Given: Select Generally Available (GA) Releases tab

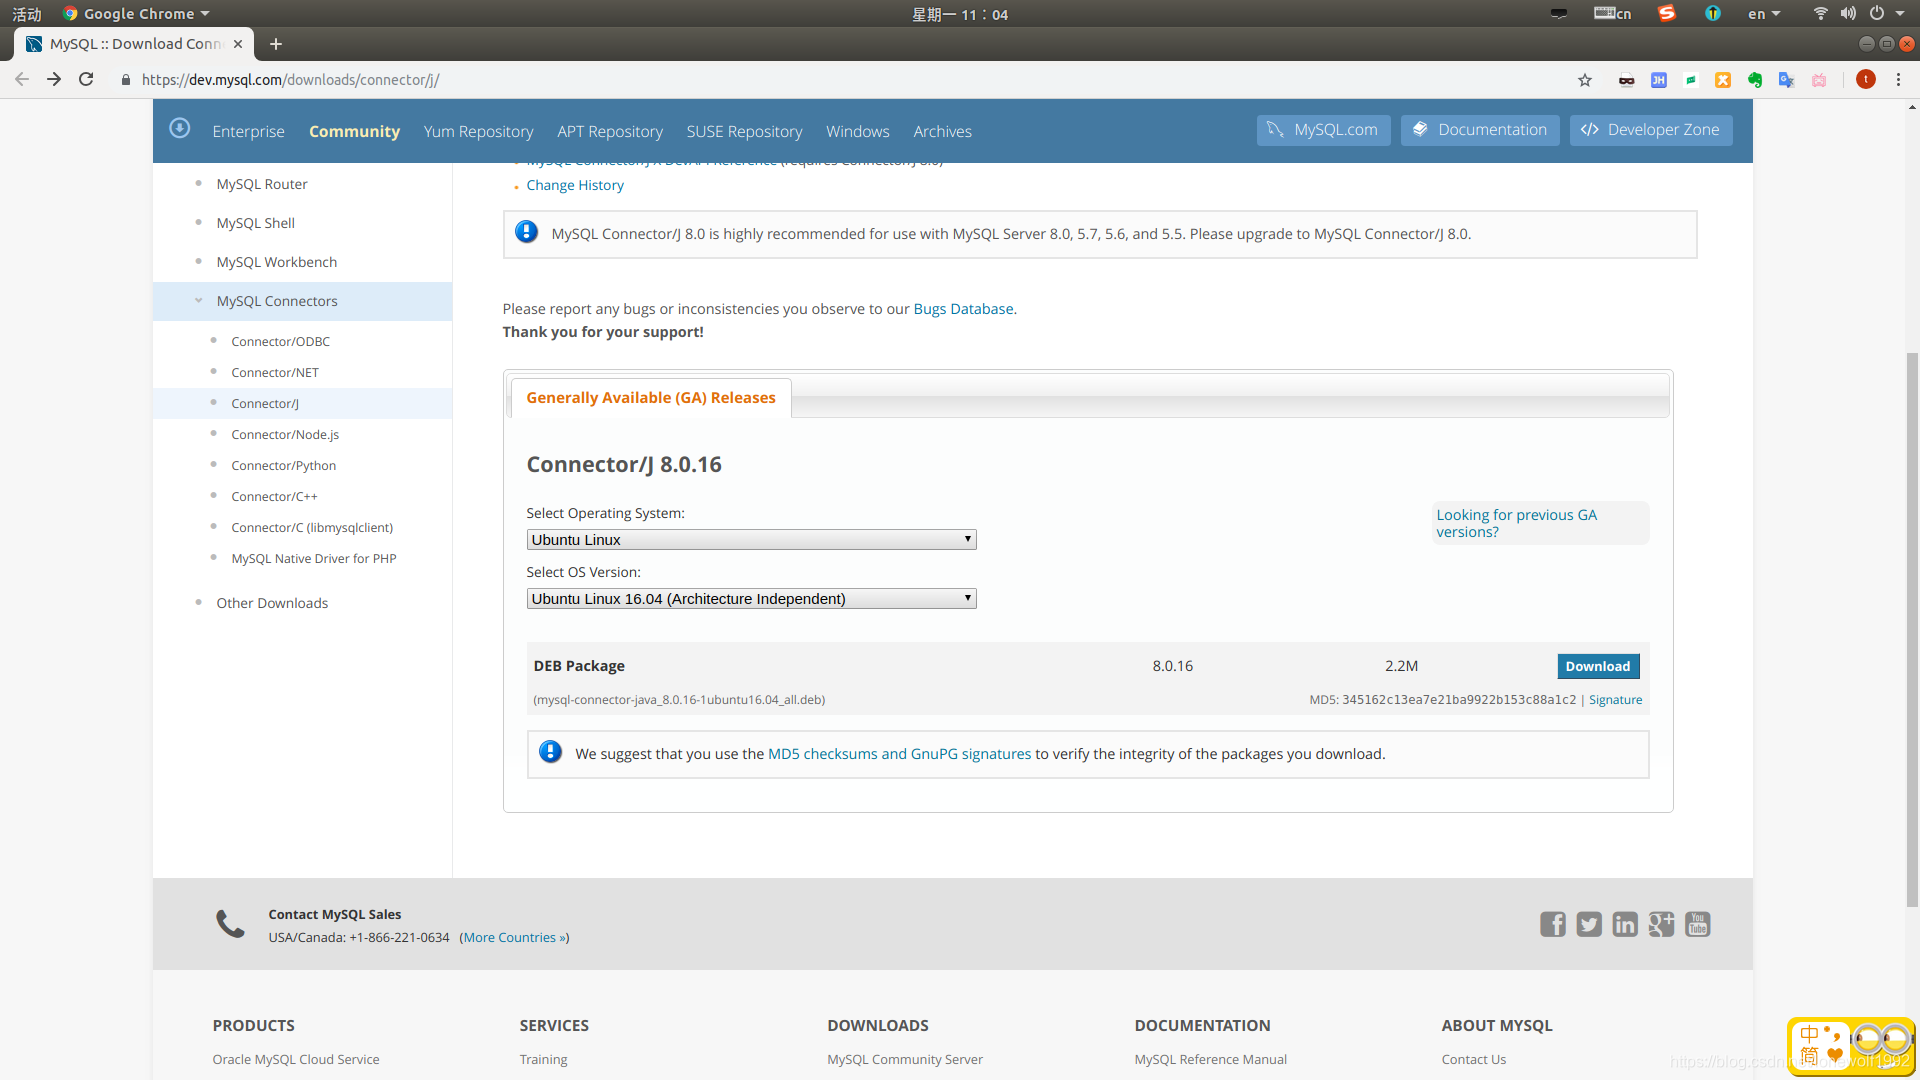Looking at the screenshot, I should (651, 398).
